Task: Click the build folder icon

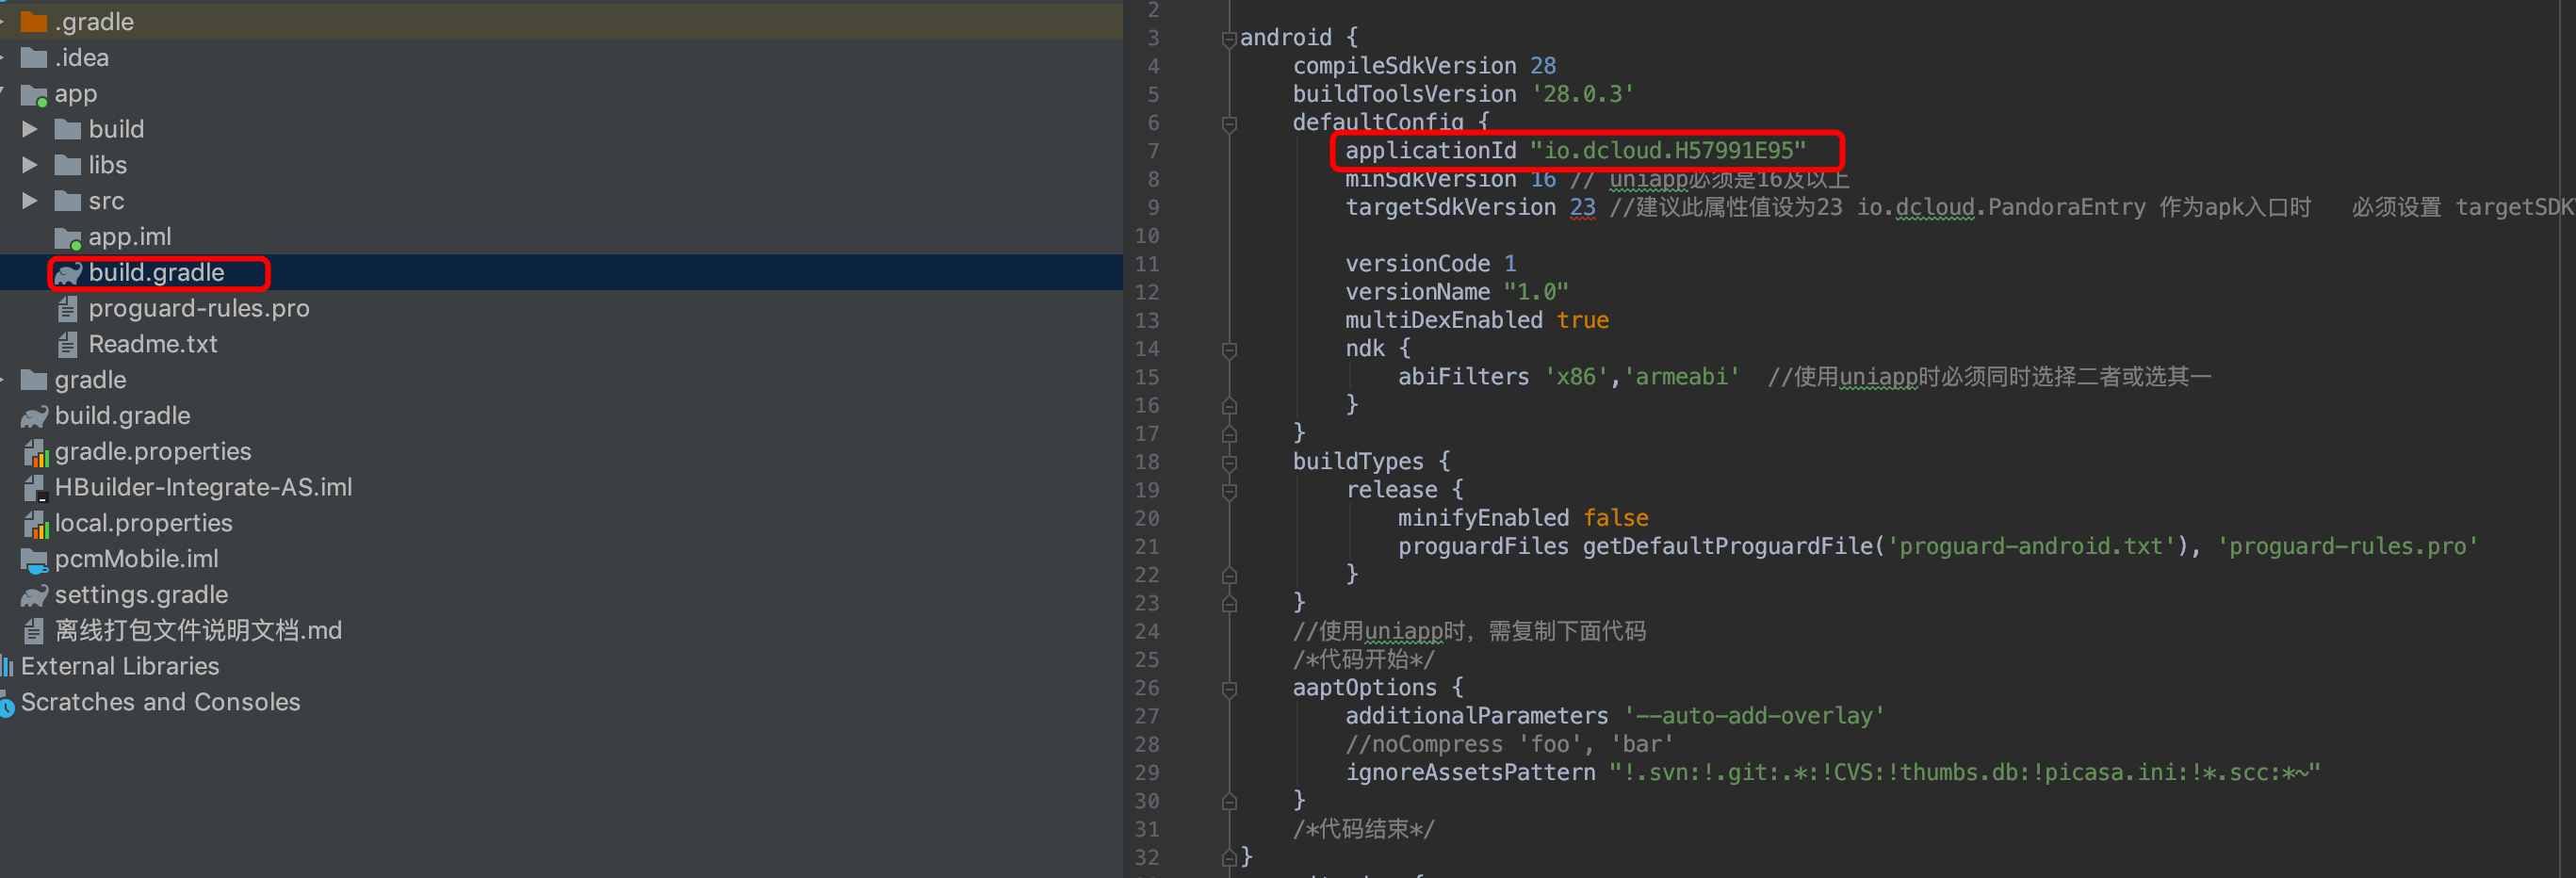Action: [68, 129]
